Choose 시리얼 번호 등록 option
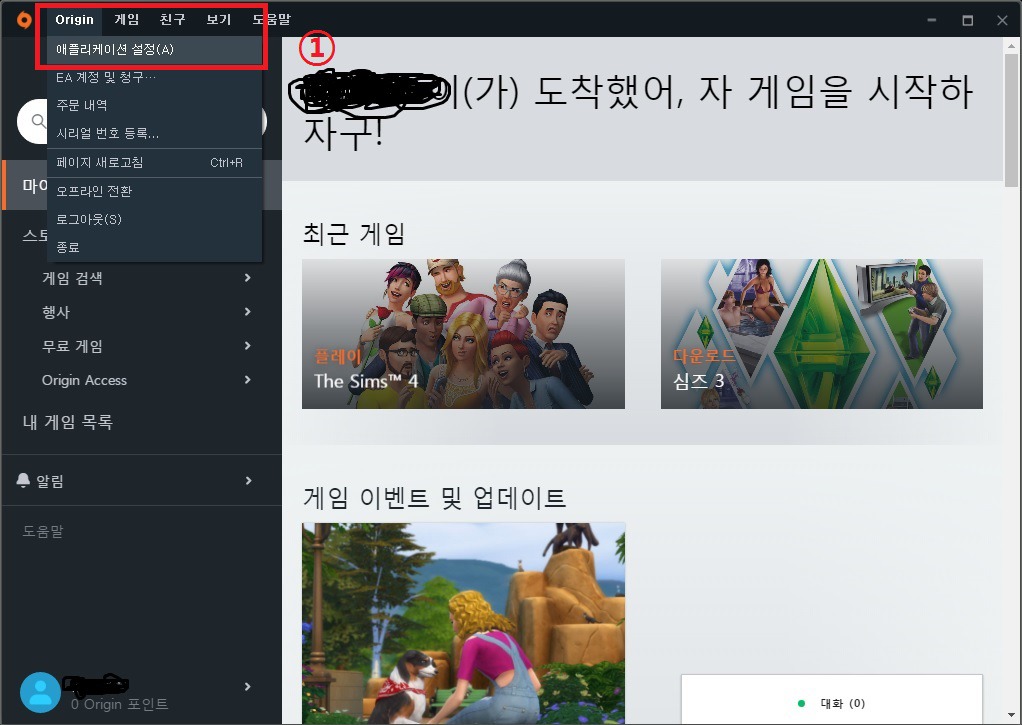This screenshot has height=725, width=1022. tap(154, 133)
